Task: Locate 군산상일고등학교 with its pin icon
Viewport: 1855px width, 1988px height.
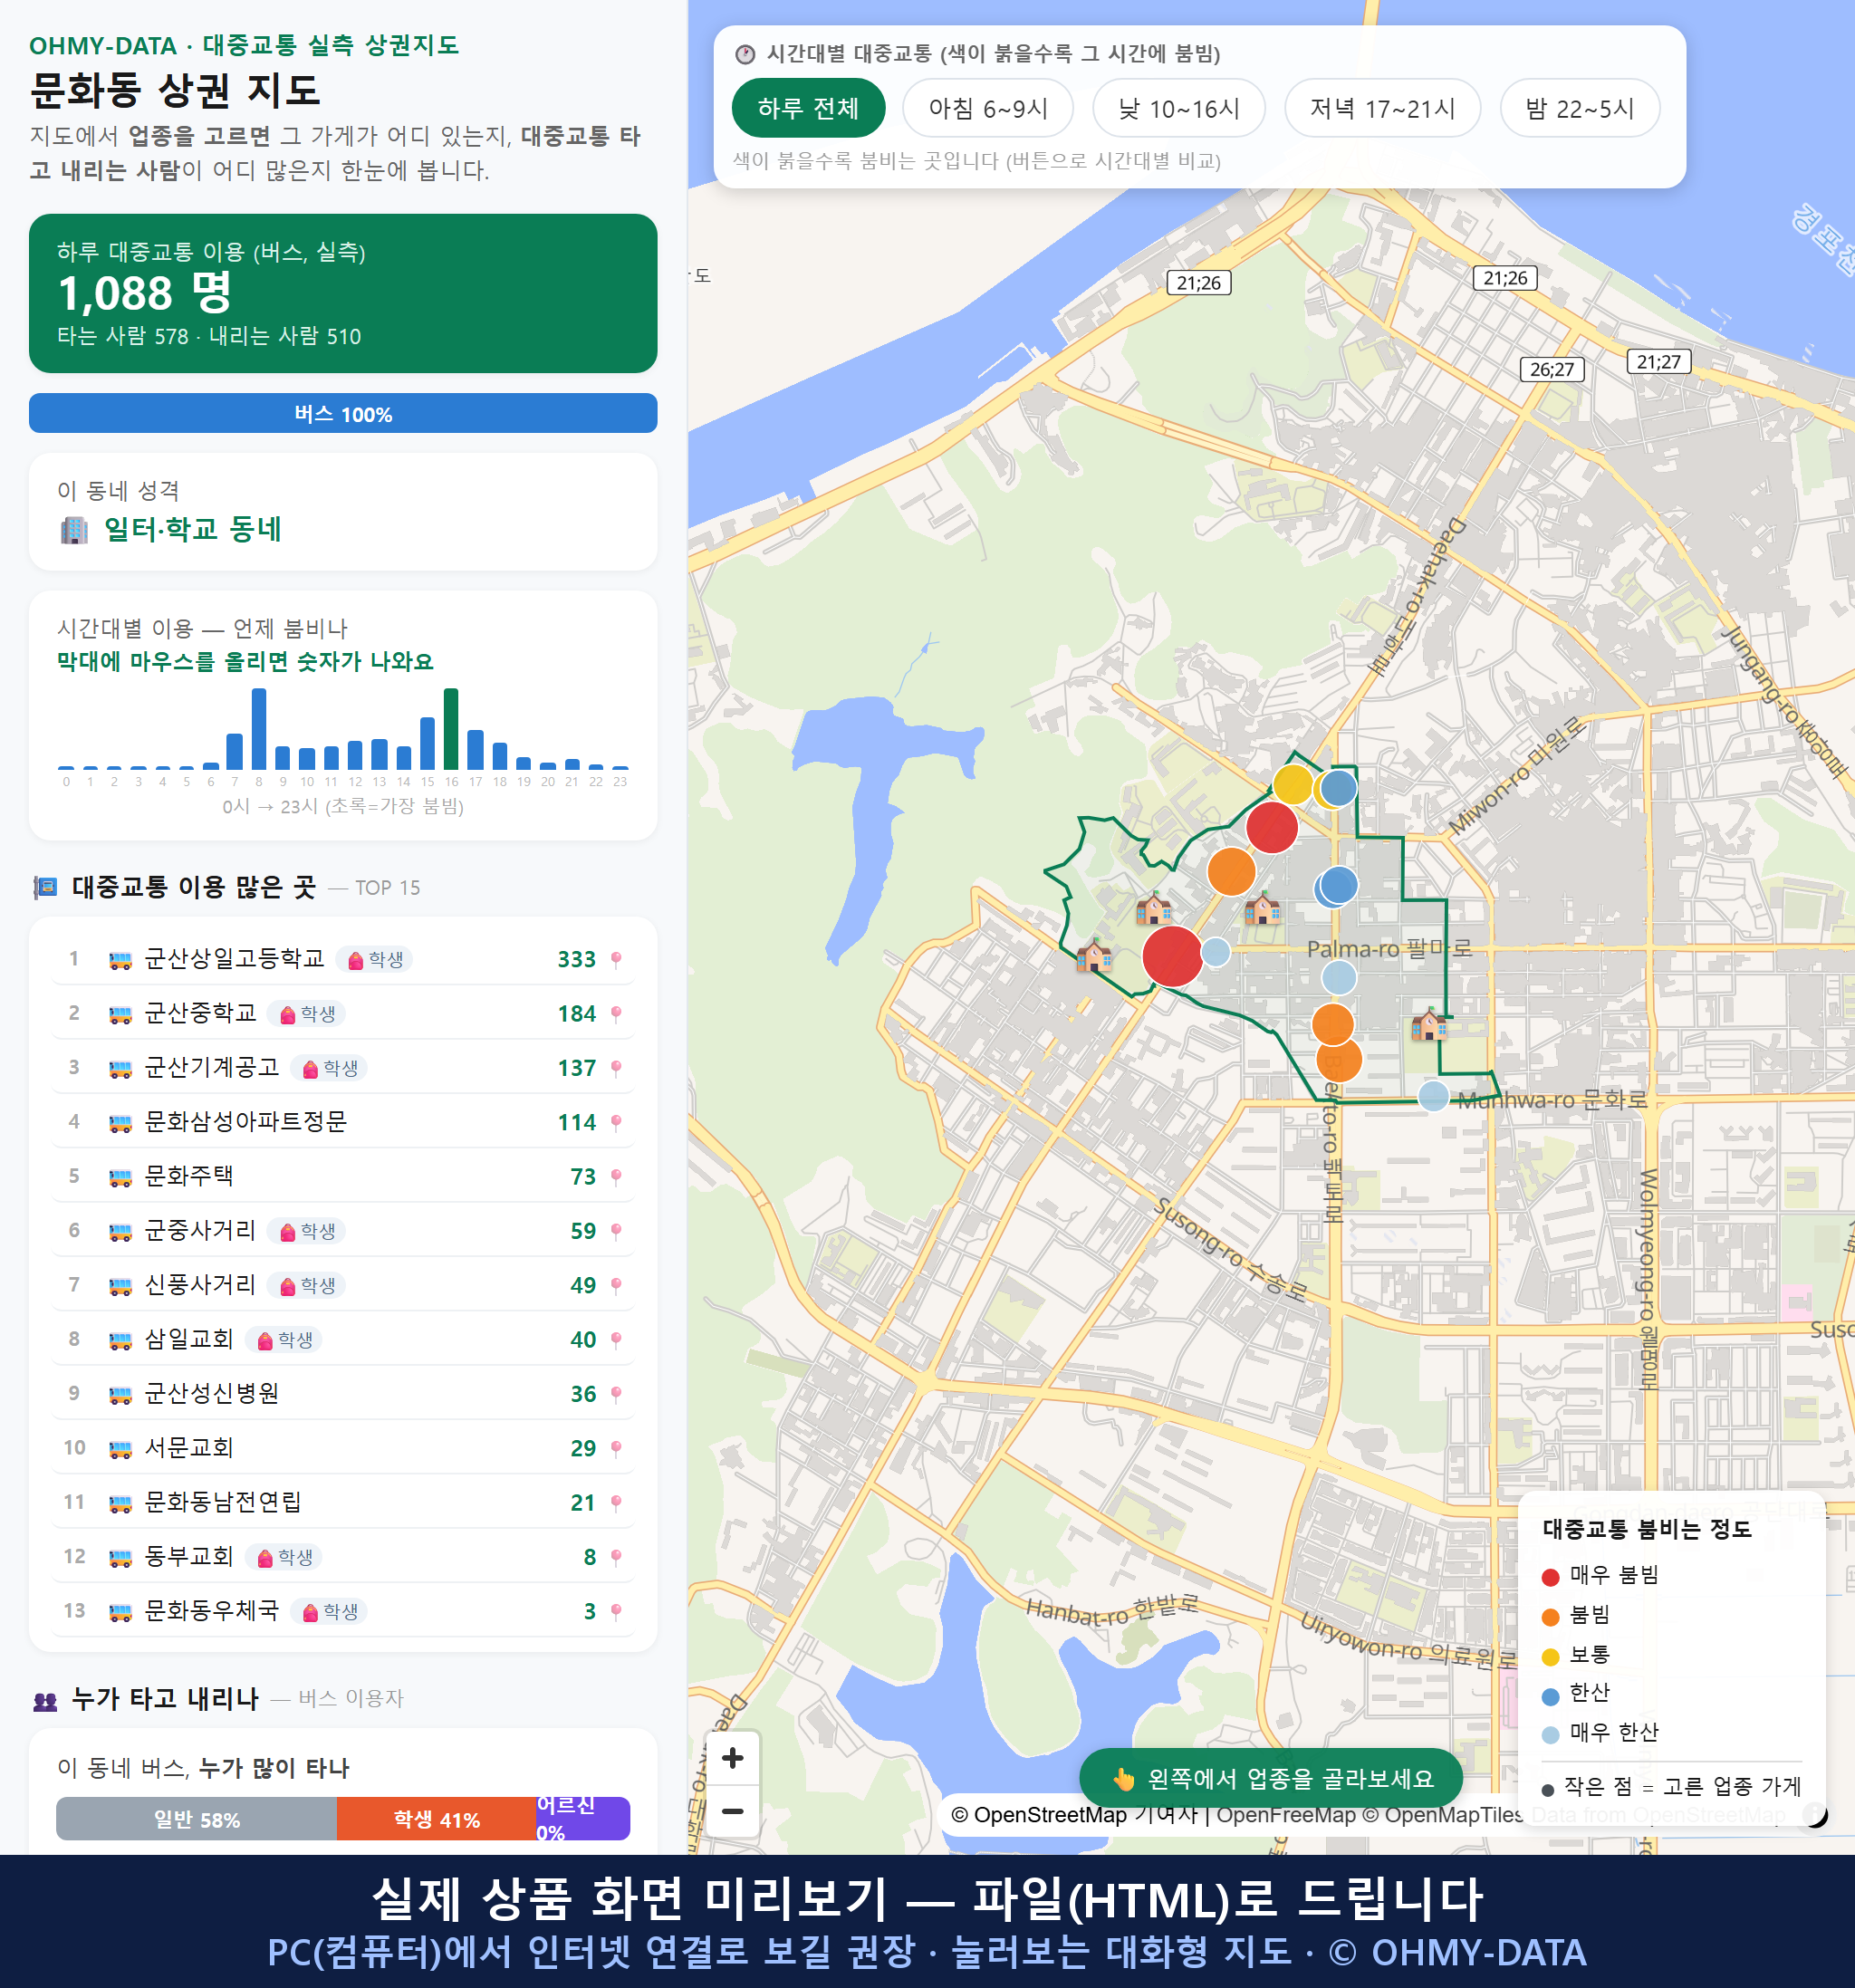Action: pyautogui.click(x=616, y=959)
